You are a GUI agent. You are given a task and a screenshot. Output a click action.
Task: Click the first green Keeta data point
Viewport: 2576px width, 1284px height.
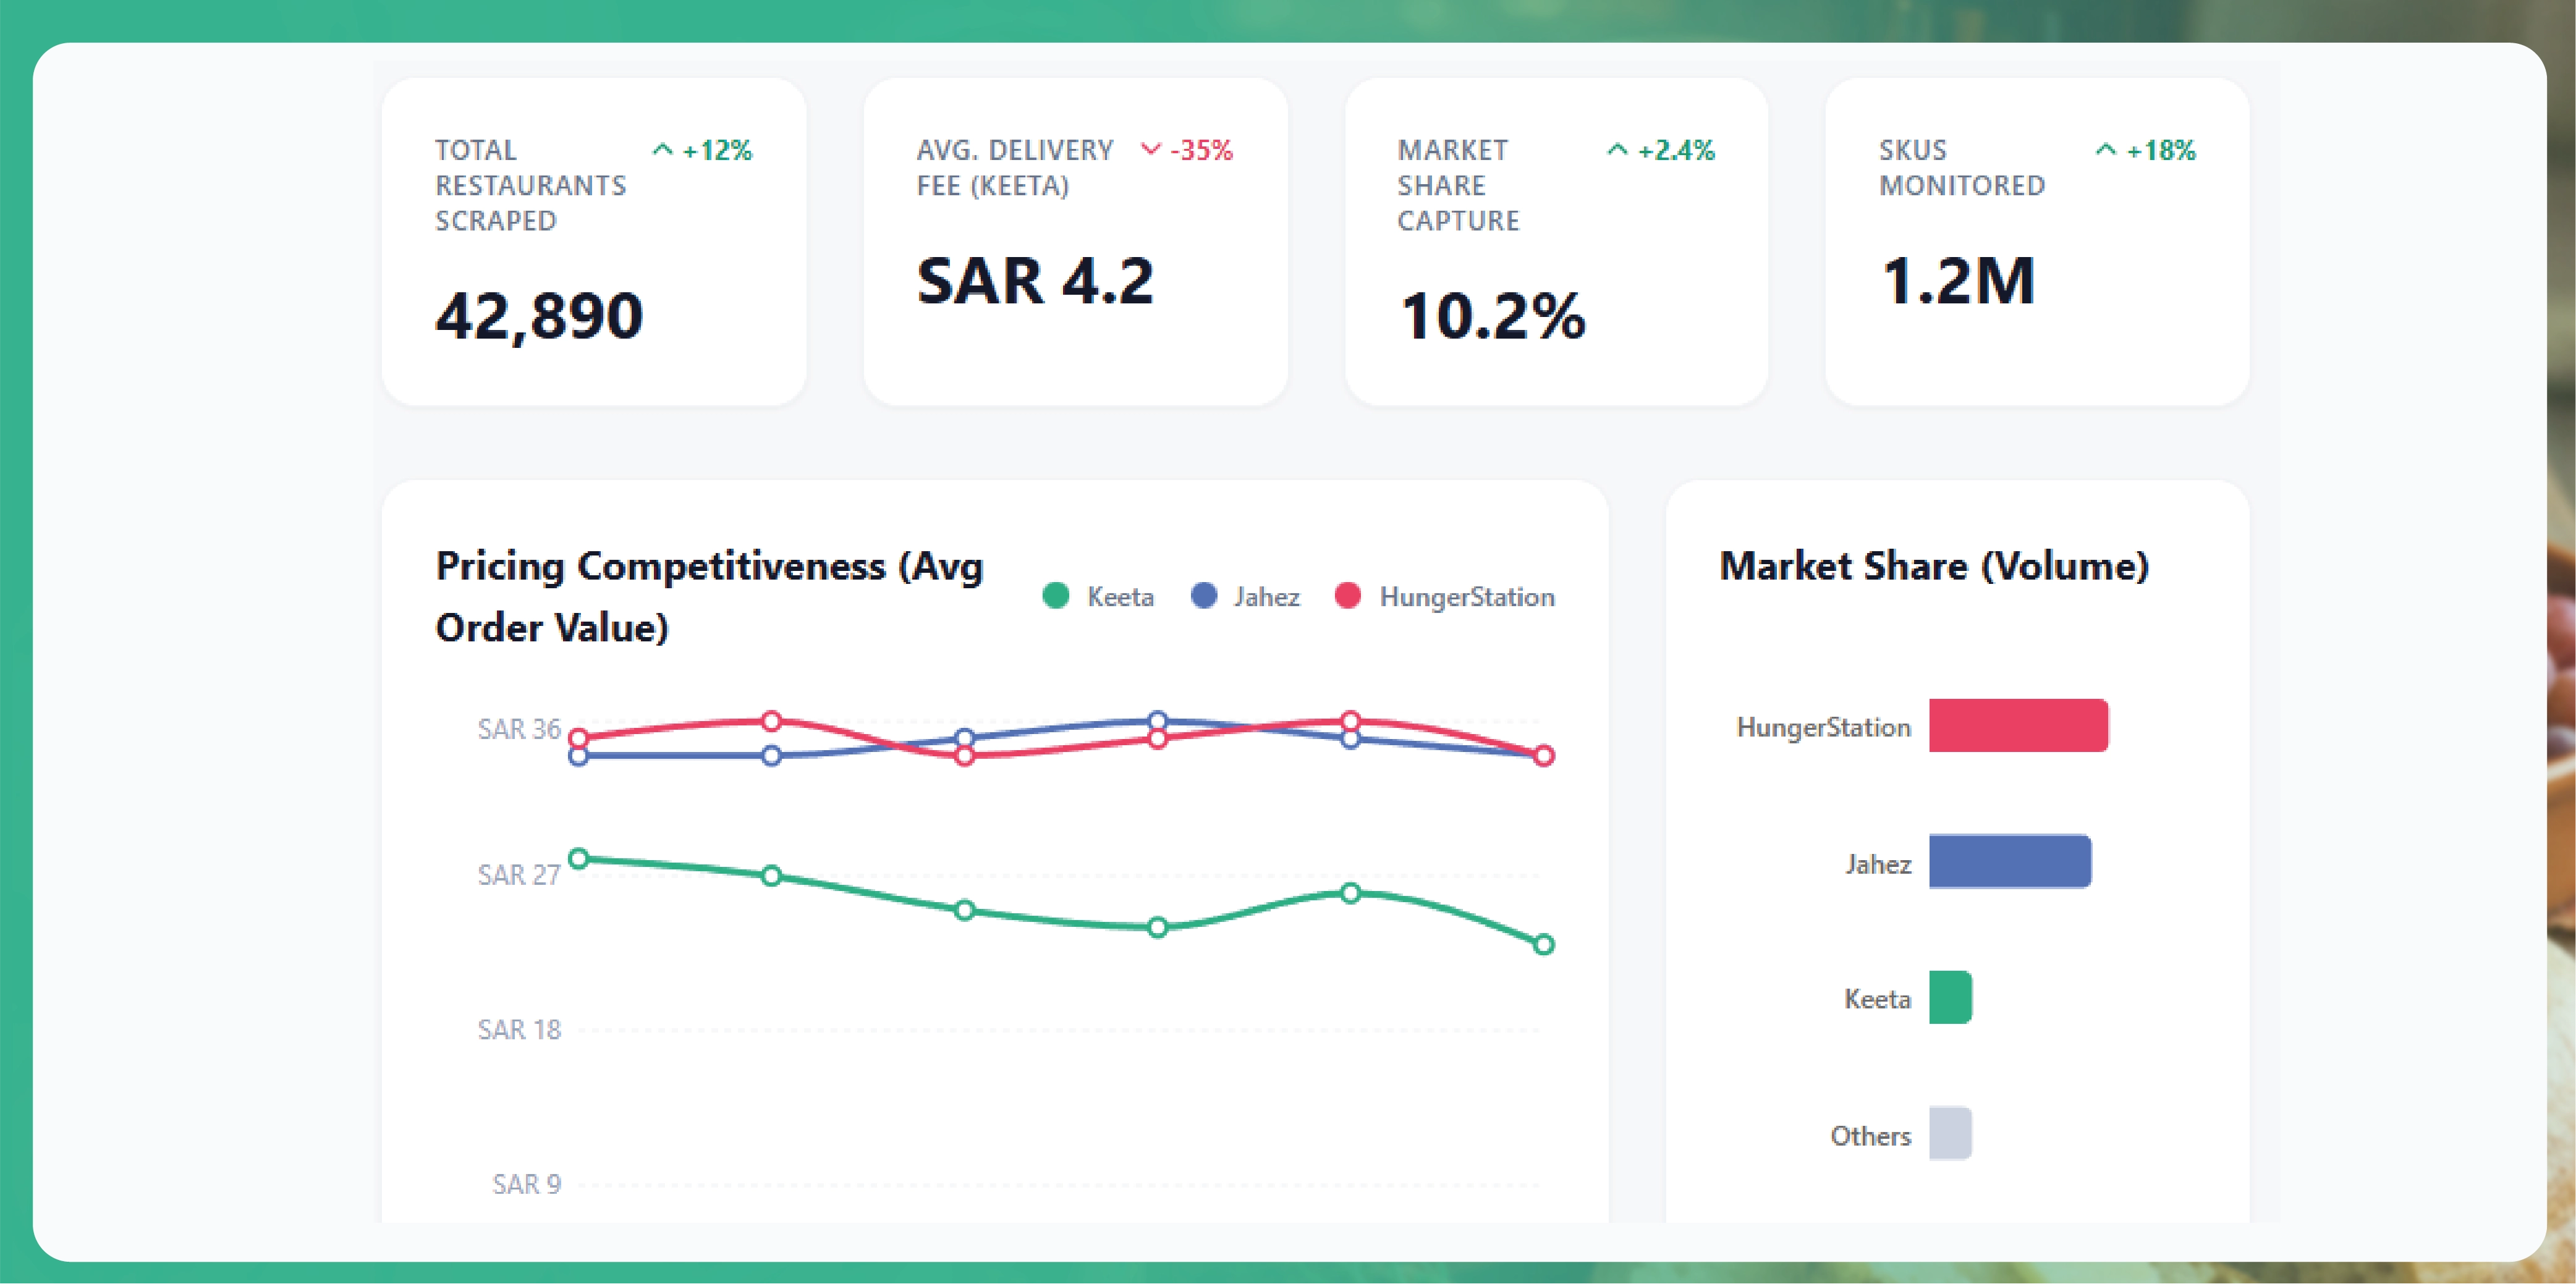pos(578,858)
